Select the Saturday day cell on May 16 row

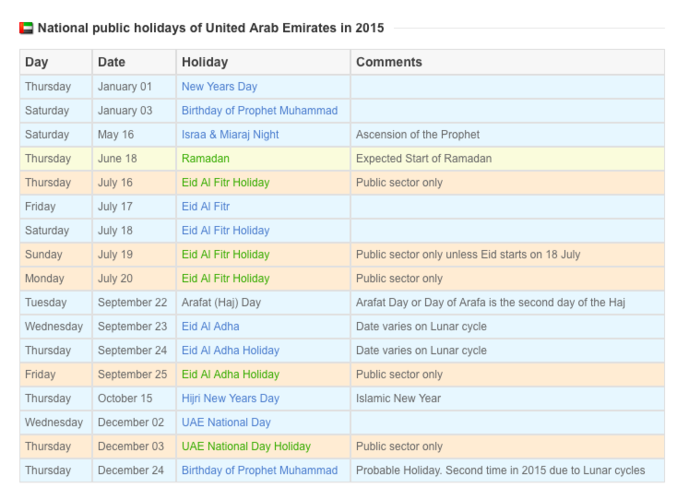[56, 135]
